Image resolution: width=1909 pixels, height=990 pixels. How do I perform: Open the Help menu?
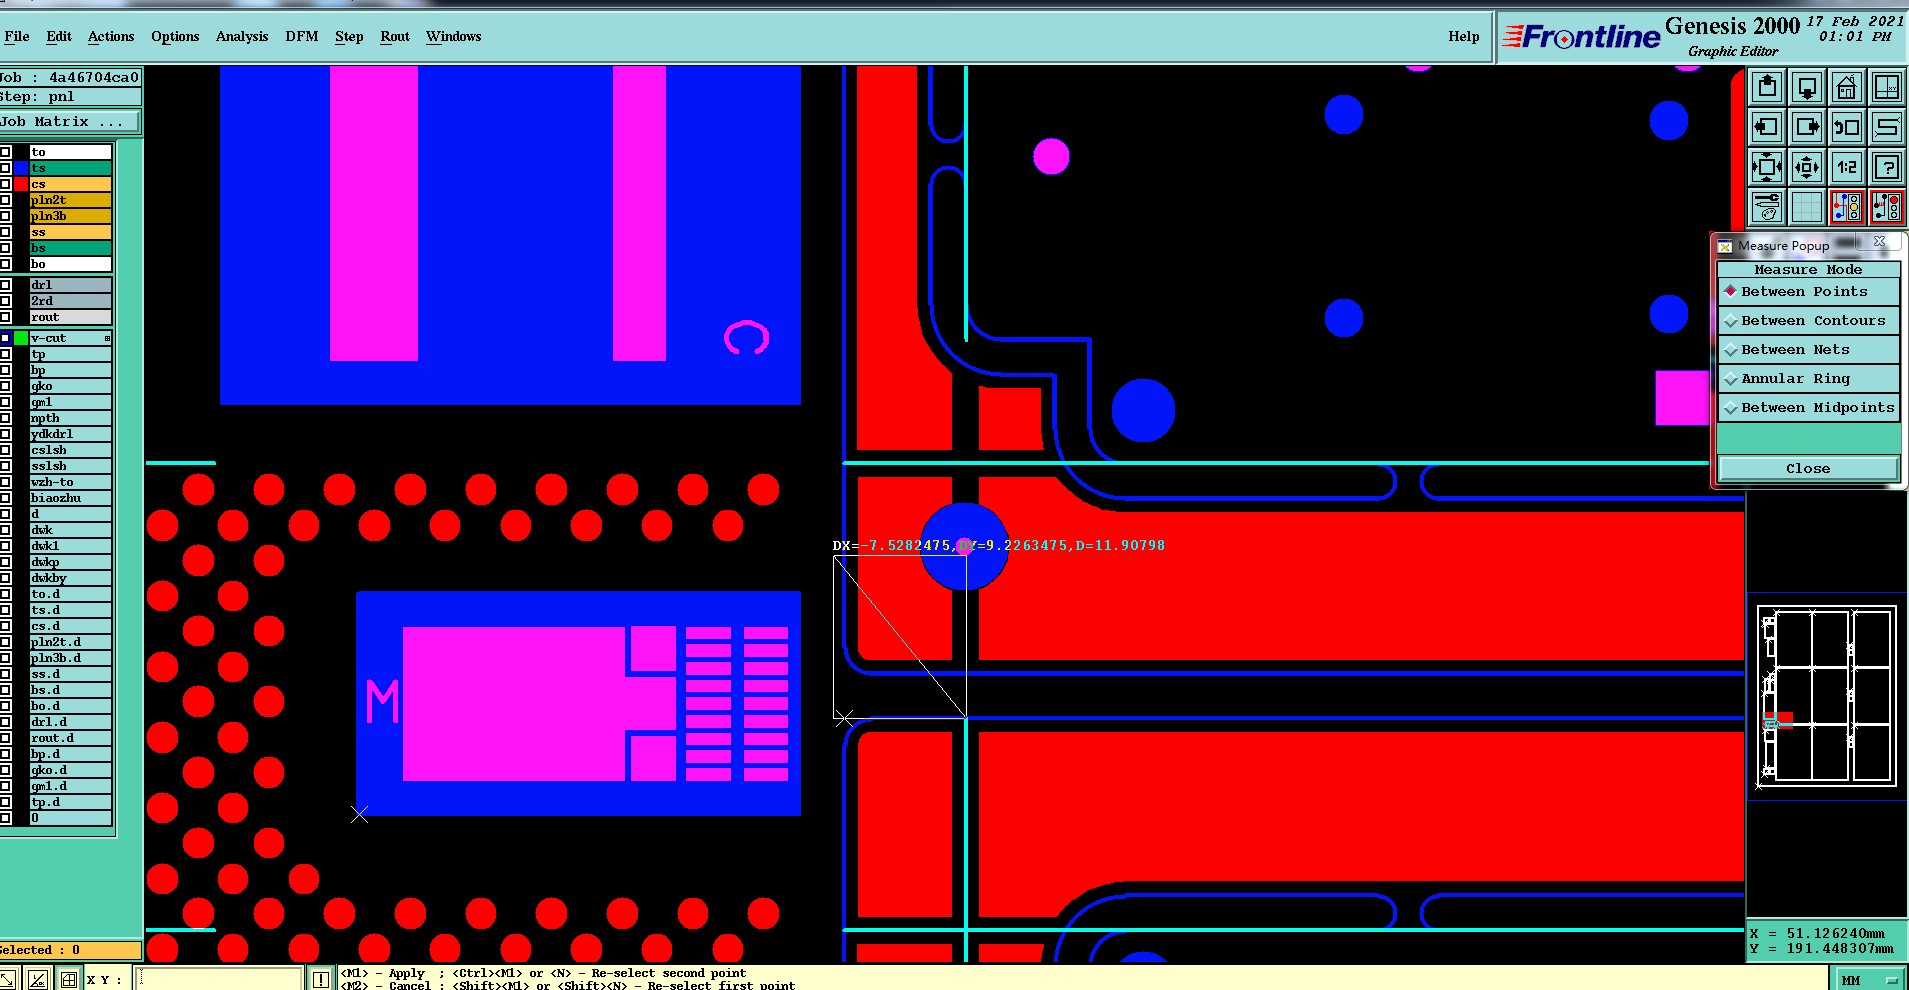(1464, 37)
